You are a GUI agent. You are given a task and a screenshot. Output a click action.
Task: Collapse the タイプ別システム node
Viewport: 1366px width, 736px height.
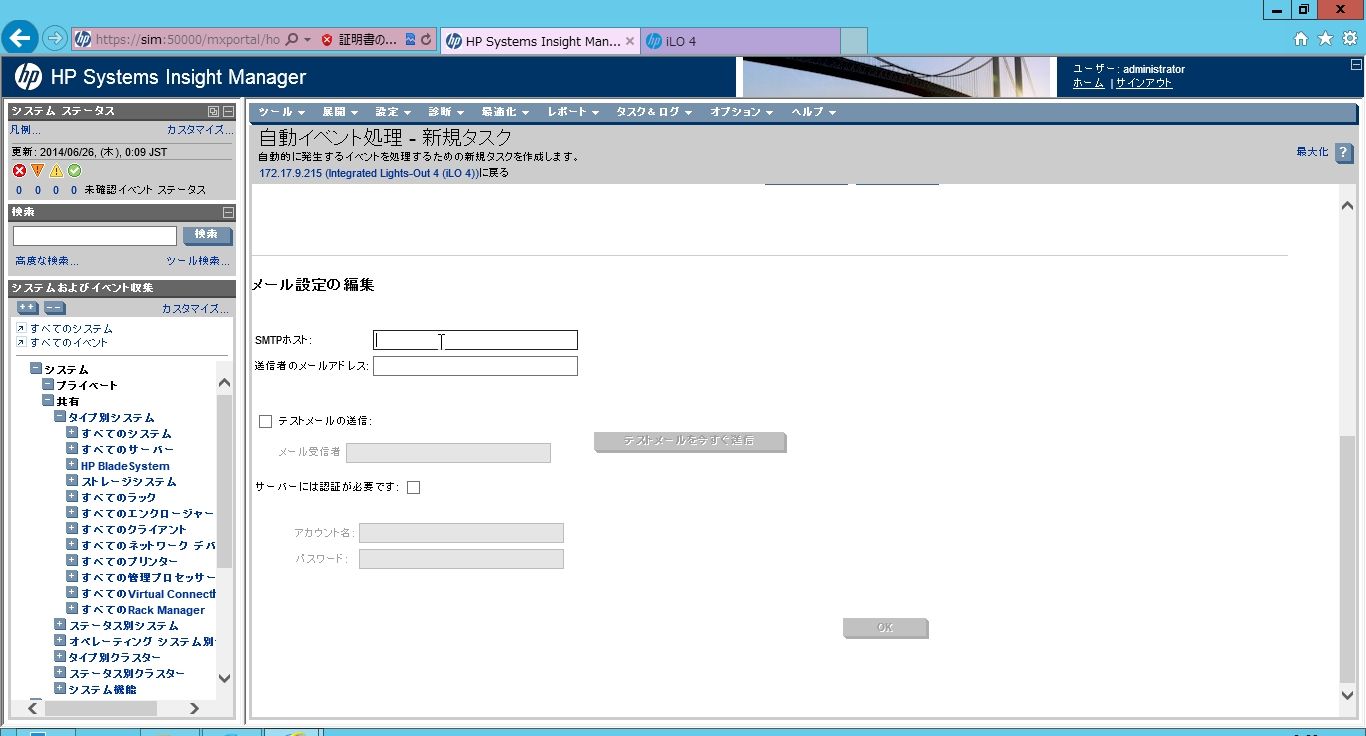point(60,417)
